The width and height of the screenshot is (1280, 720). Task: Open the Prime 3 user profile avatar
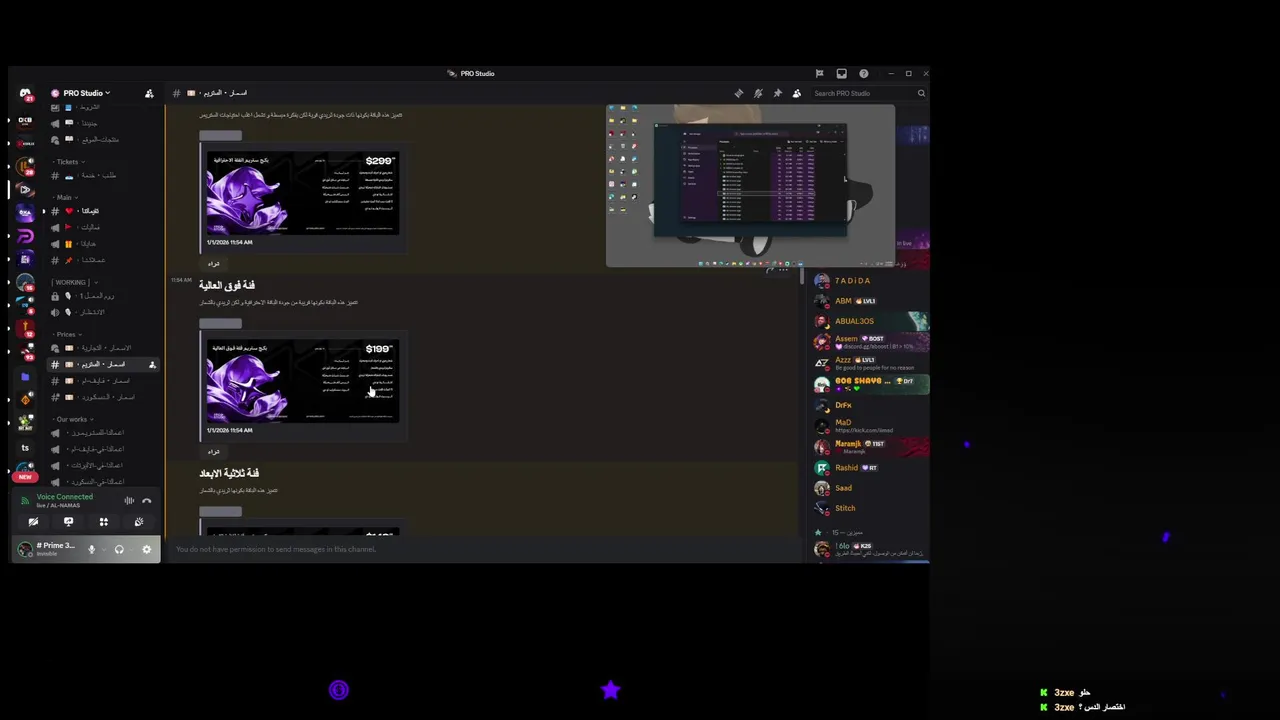(x=25, y=549)
